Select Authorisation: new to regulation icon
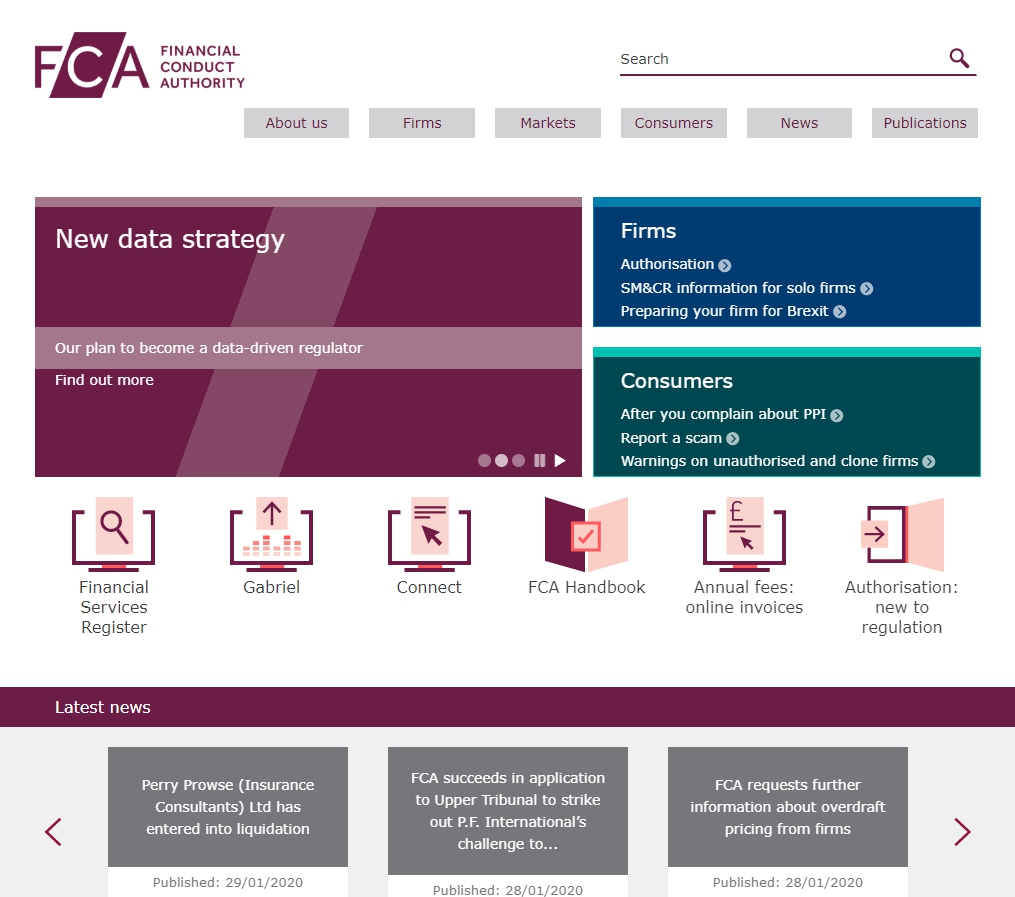The width and height of the screenshot is (1015, 897). point(901,535)
